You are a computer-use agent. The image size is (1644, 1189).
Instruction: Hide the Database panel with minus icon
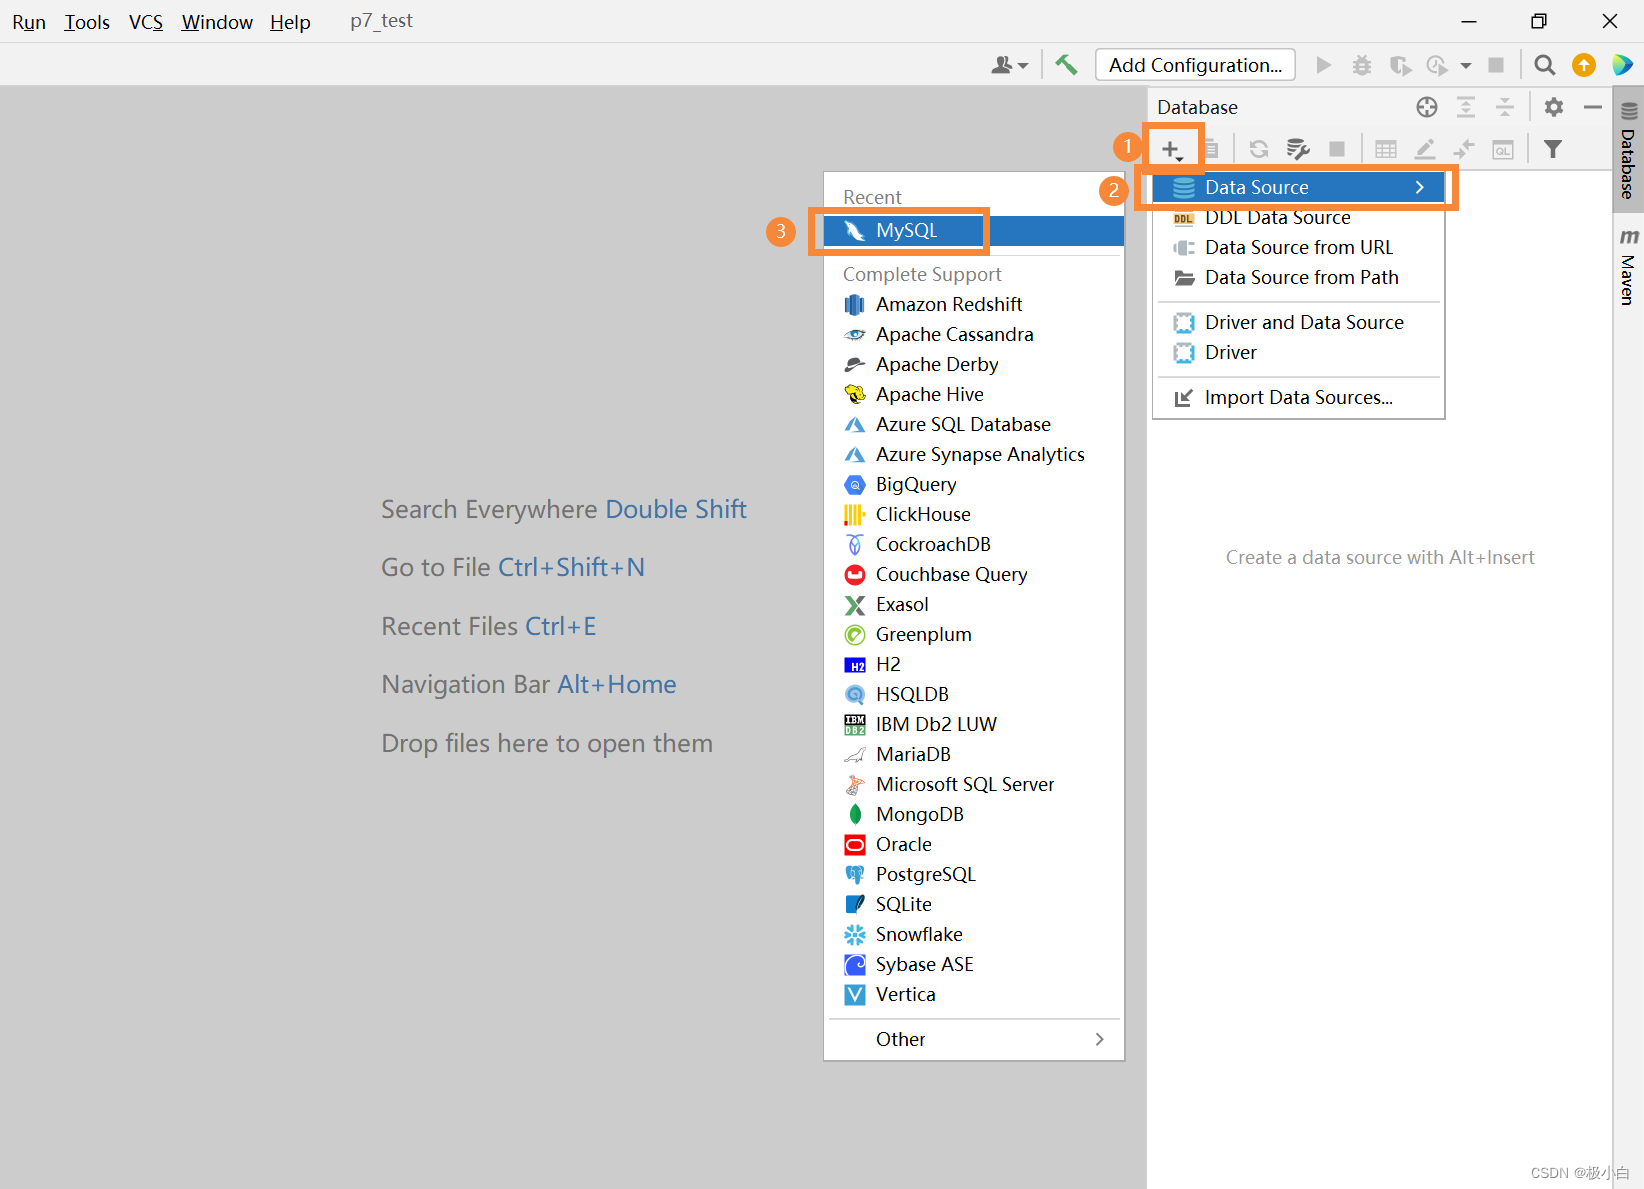[1593, 107]
